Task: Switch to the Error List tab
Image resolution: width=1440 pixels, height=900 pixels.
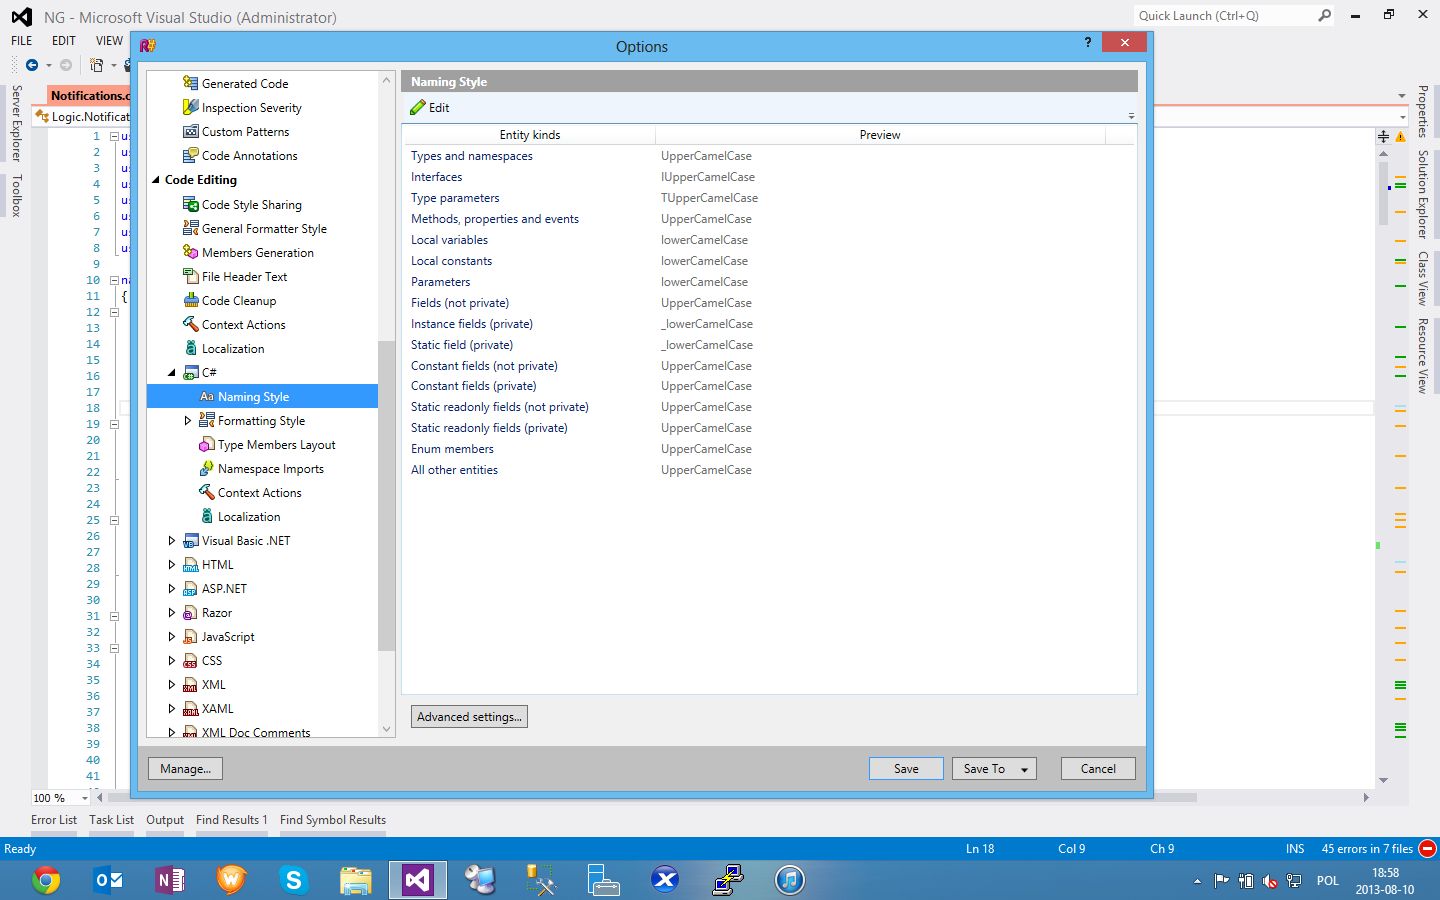Action: click(54, 820)
